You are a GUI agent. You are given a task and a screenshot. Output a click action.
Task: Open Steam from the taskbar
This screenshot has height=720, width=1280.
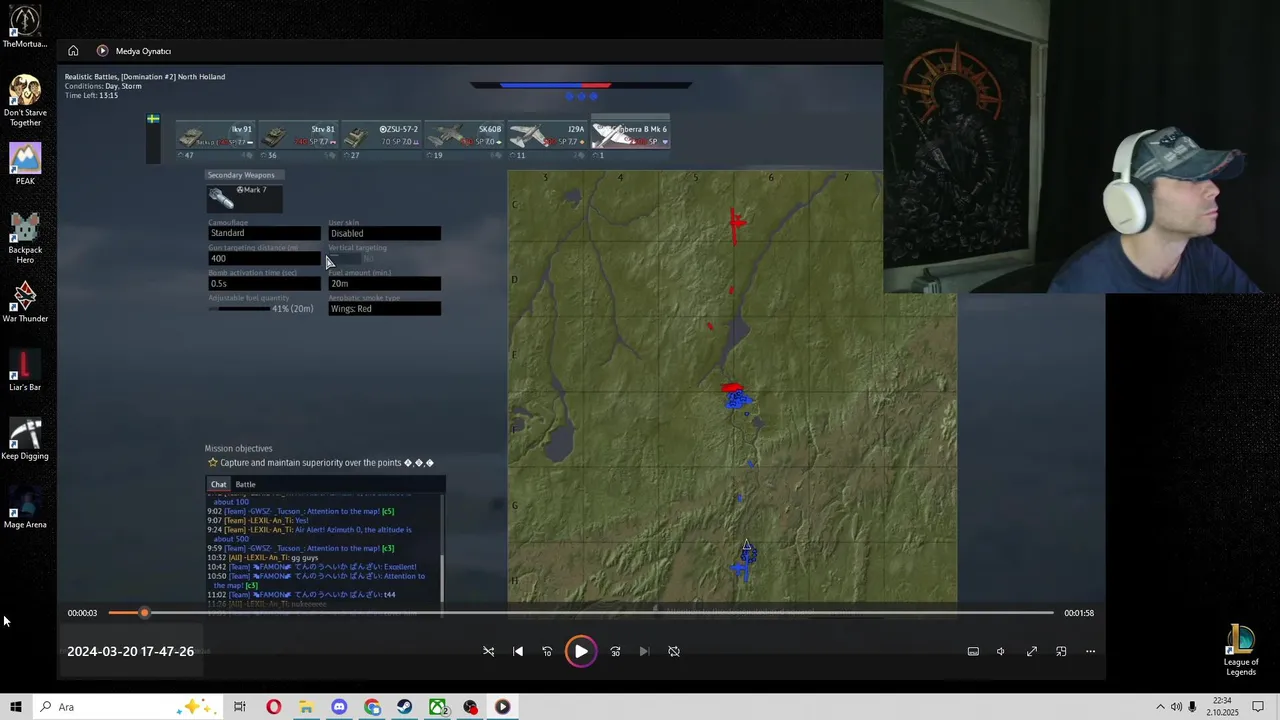(x=405, y=707)
